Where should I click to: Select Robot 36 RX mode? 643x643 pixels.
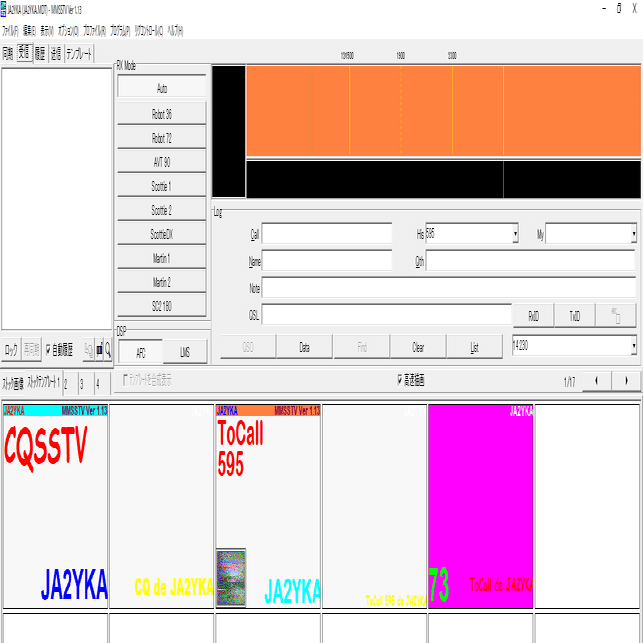pyautogui.click(x=162, y=114)
